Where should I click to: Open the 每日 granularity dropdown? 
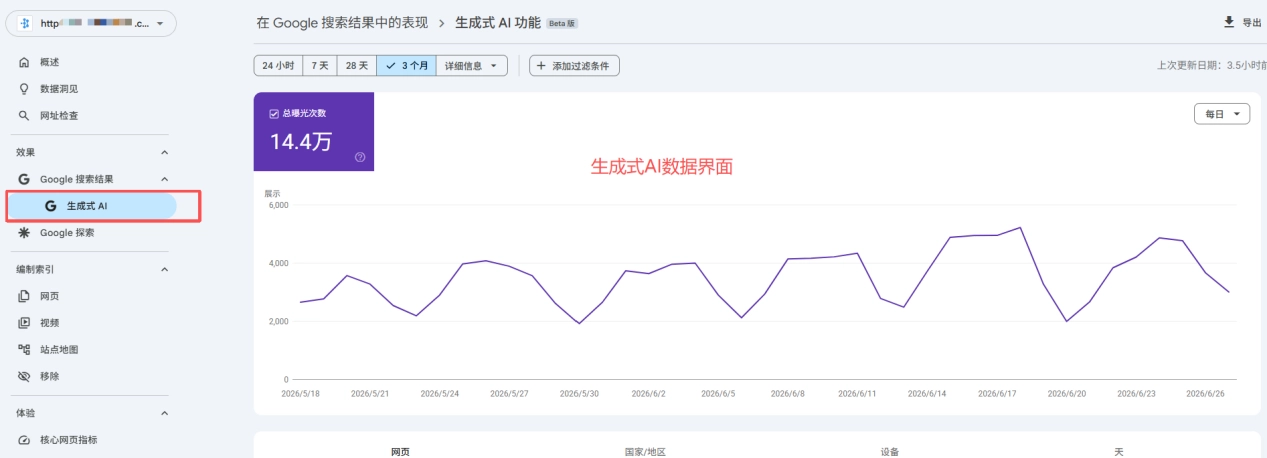1222,114
